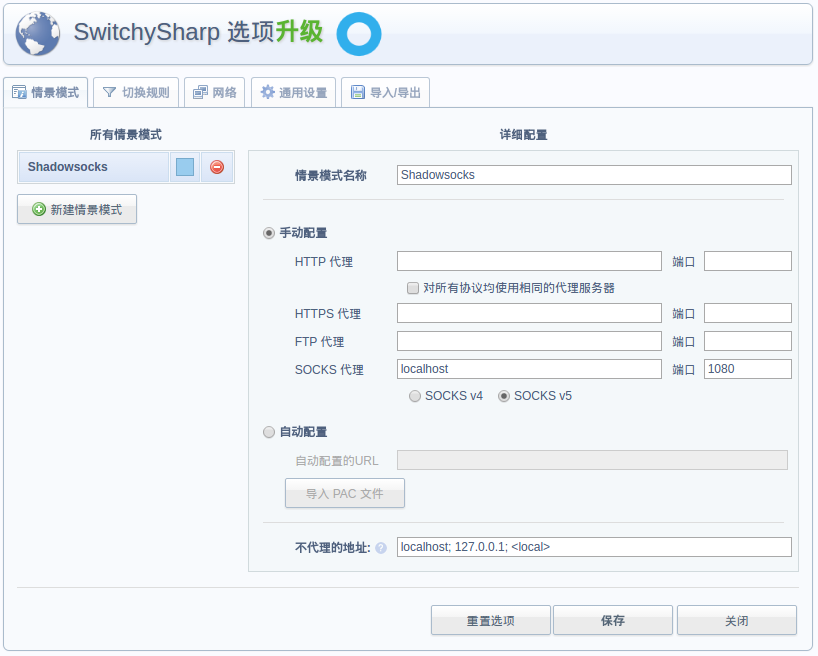Open the 网络 tab
818x656 pixels.
pyautogui.click(x=214, y=92)
